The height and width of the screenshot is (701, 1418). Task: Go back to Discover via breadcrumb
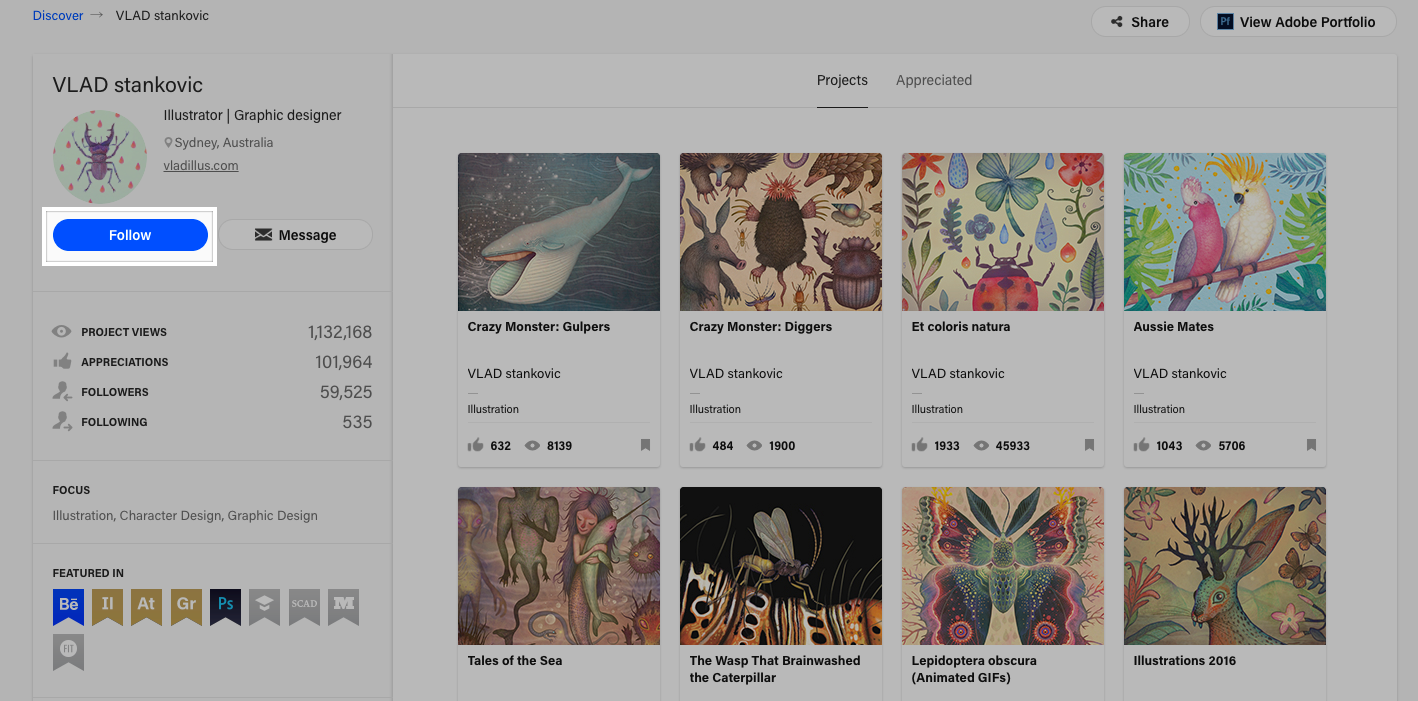(x=58, y=16)
